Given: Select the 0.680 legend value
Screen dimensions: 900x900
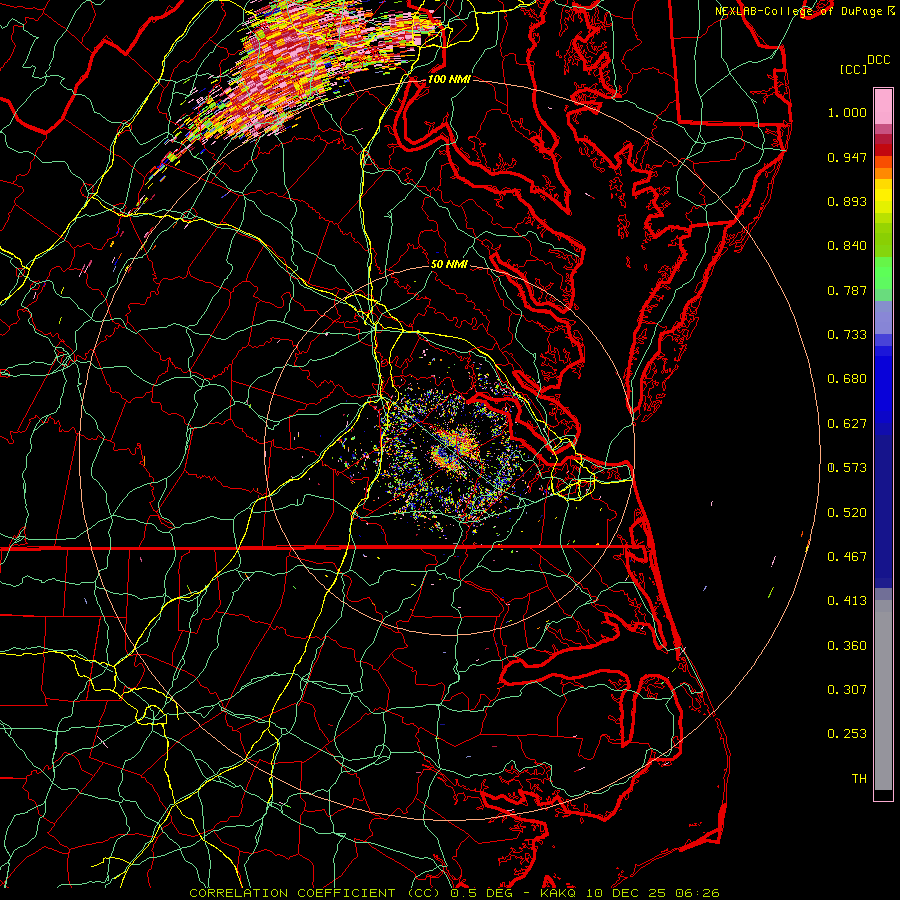Looking at the screenshot, I should [x=847, y=379].
